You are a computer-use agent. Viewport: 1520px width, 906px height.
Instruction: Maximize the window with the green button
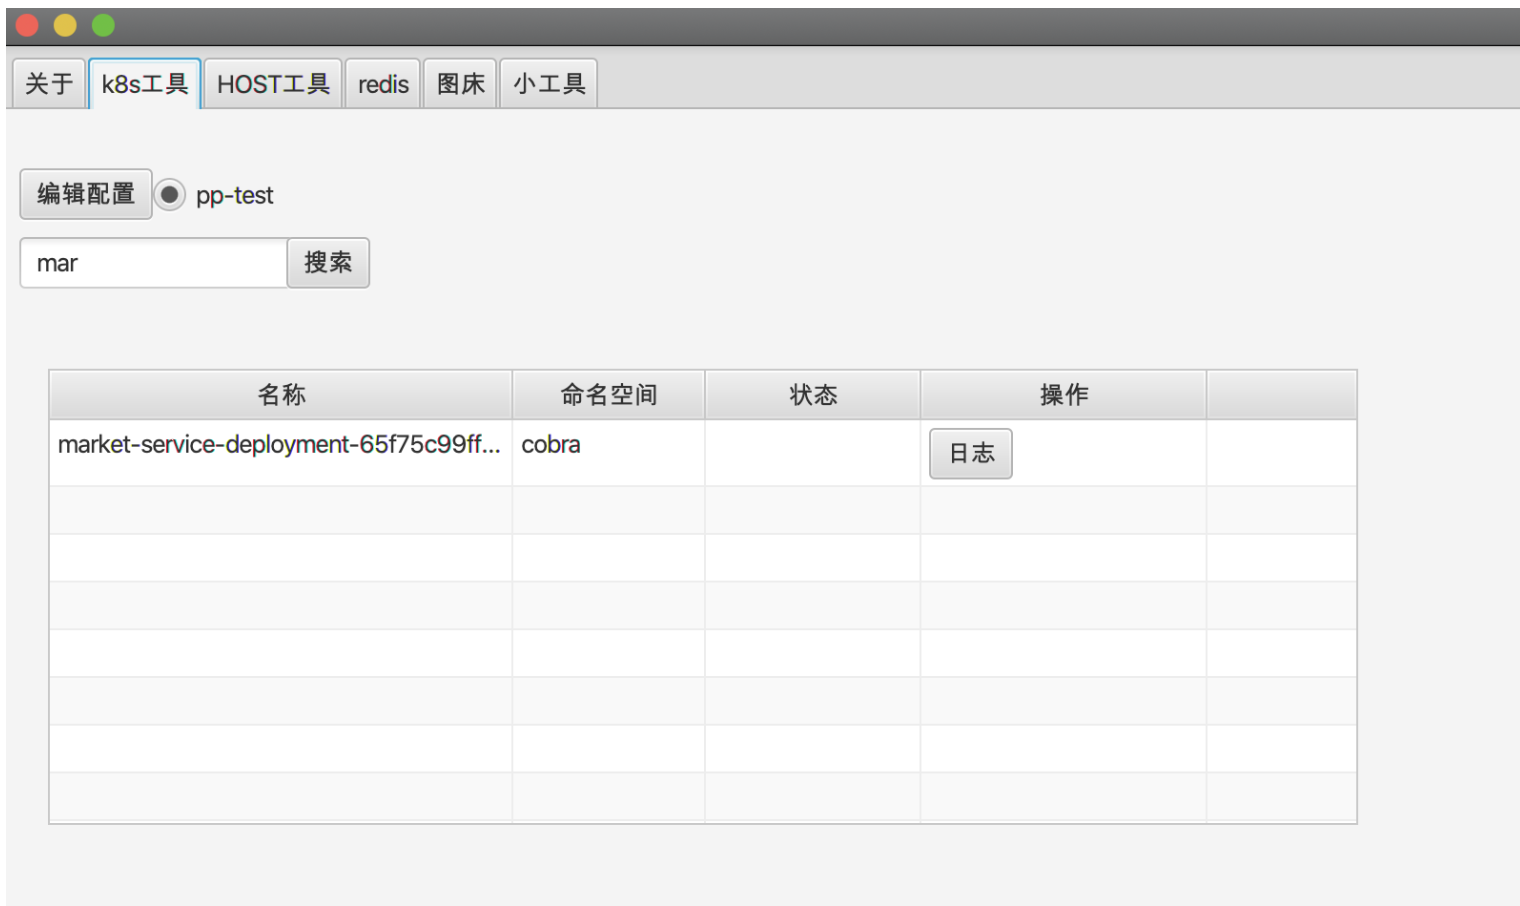pos(103,25)
